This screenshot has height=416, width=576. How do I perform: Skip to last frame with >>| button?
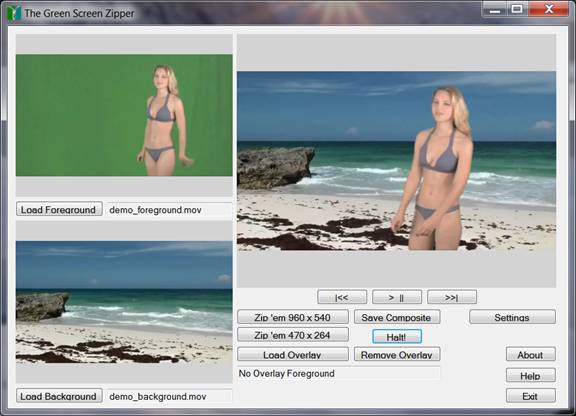coord(452,297)
